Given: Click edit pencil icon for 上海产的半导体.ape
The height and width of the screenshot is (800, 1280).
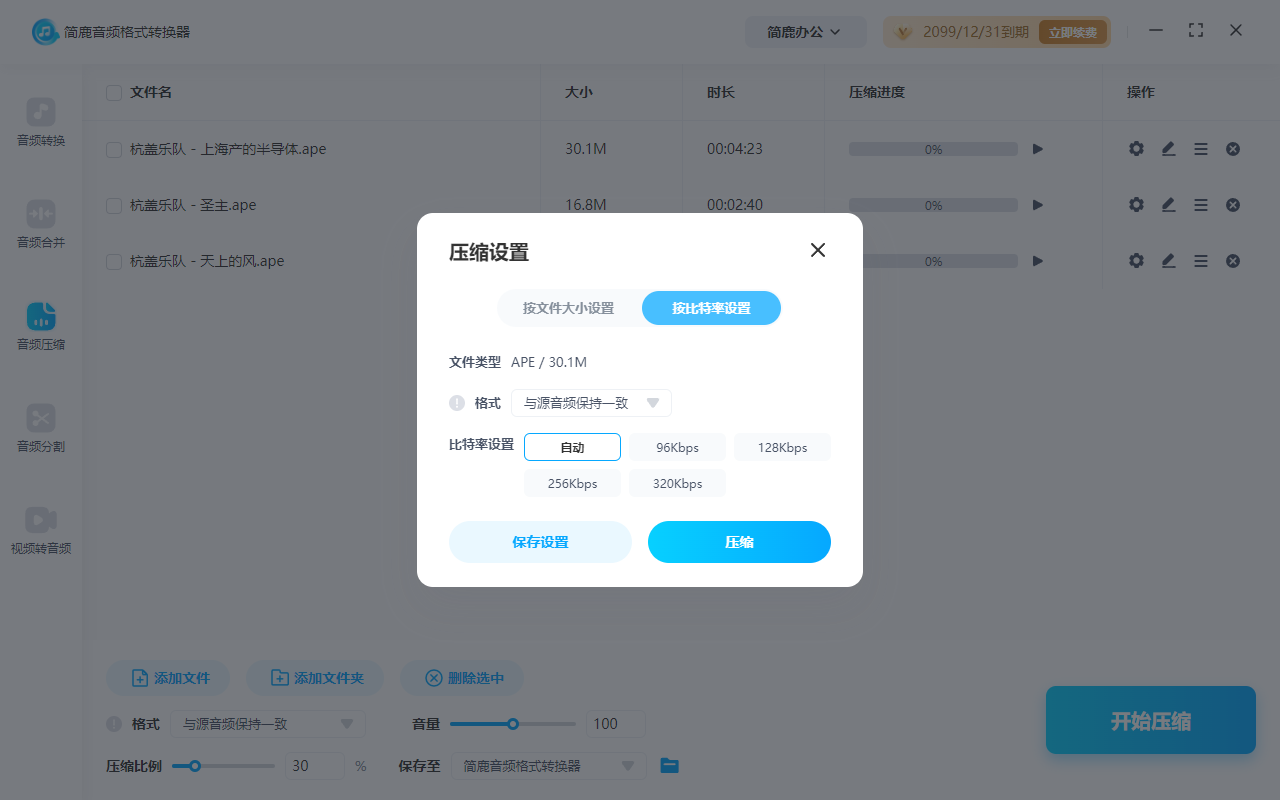Looking at the screenshot, I should click(1168, 149).
